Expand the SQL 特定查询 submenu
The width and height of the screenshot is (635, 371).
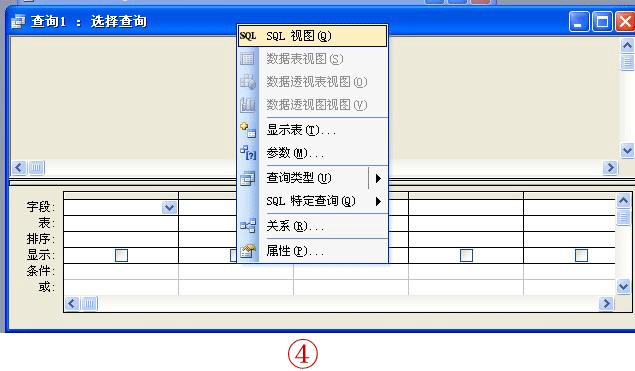(312, 201)
